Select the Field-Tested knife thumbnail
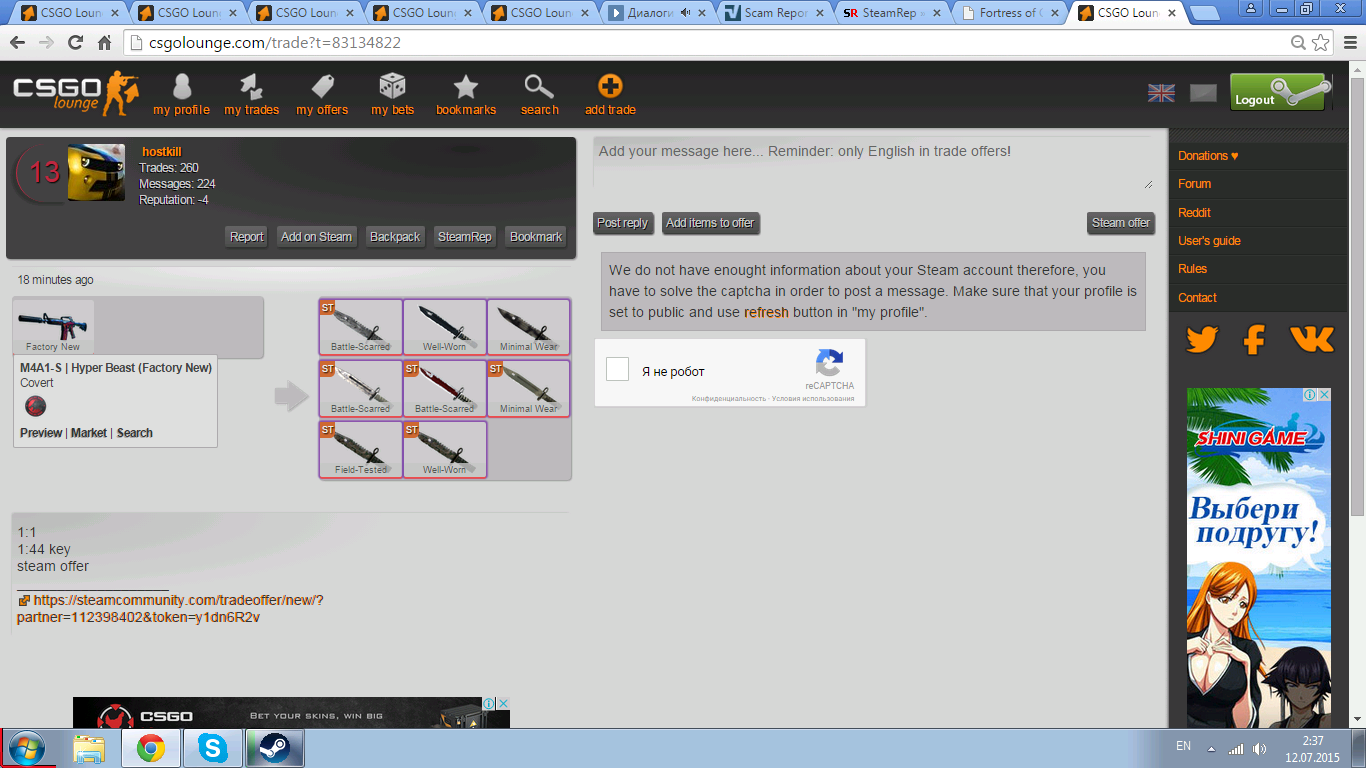1366x768 pixels. (361, 450)
